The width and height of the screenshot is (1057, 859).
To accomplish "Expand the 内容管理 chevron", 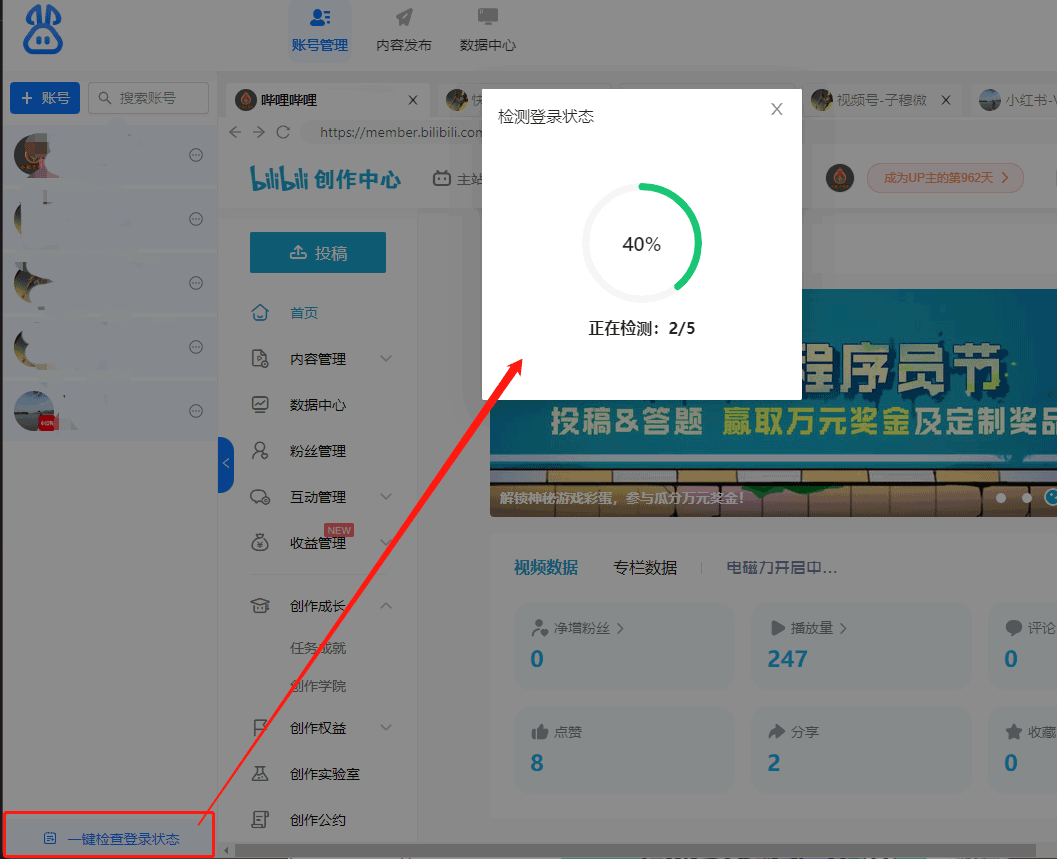I will coord(386,359).
